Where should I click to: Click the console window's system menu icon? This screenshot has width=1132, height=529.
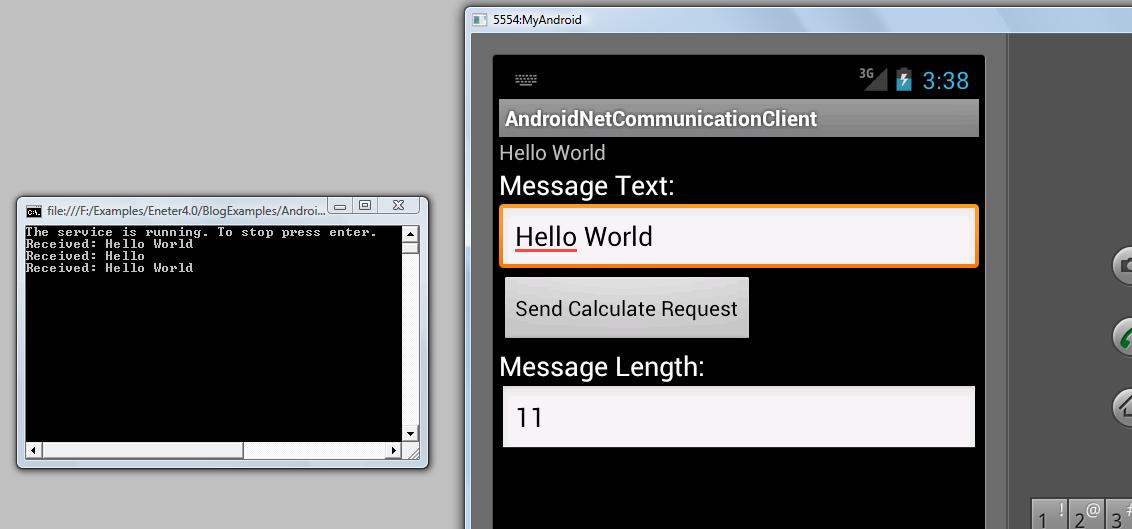pos(34,210)
